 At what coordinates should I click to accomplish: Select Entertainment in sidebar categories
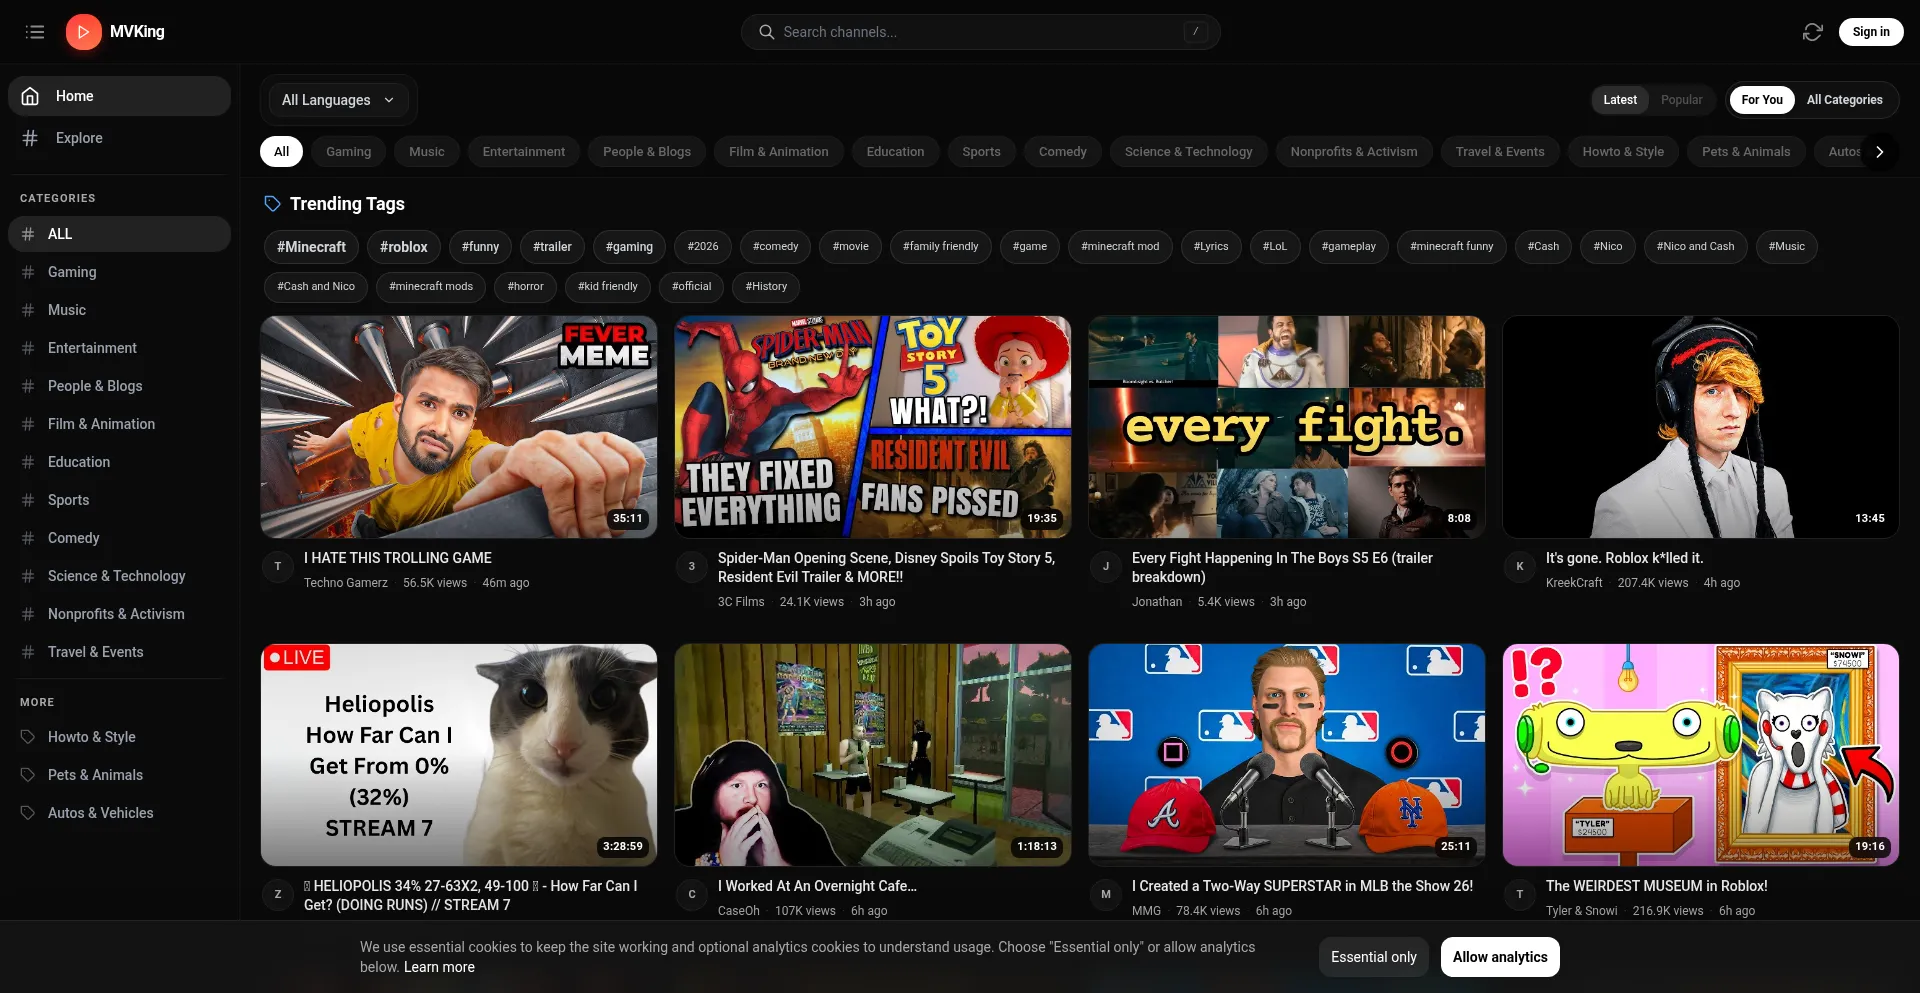click(119, 348)
